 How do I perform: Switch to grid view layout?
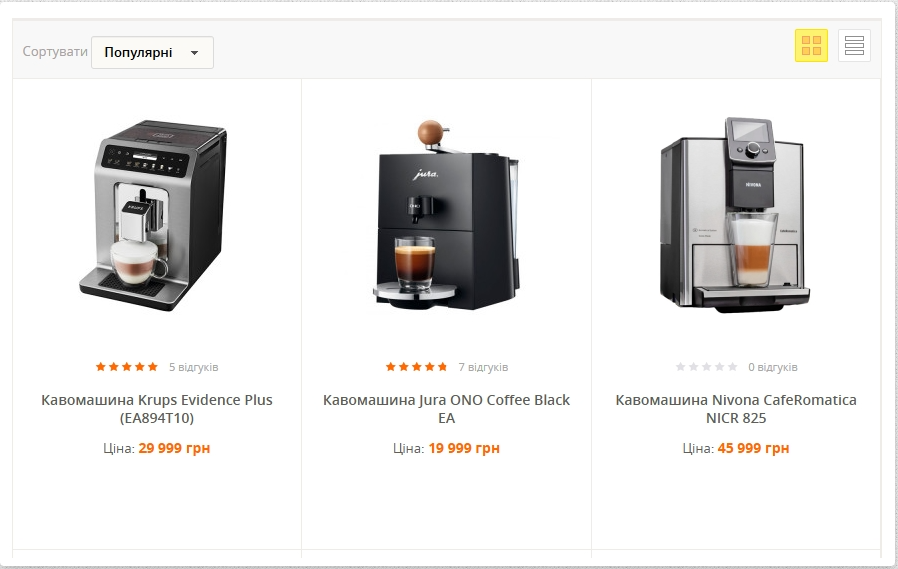pyautogui.click(x=811, y=45)
